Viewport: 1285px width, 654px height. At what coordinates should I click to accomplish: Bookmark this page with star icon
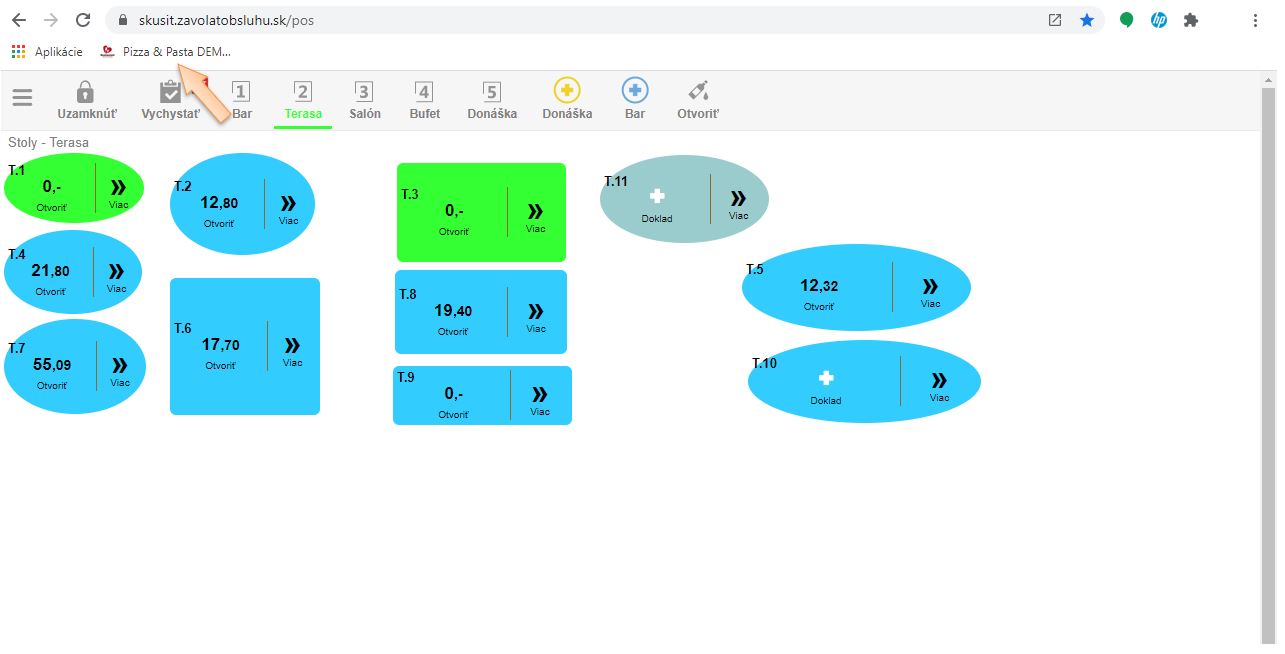(x=1087, y=20)
